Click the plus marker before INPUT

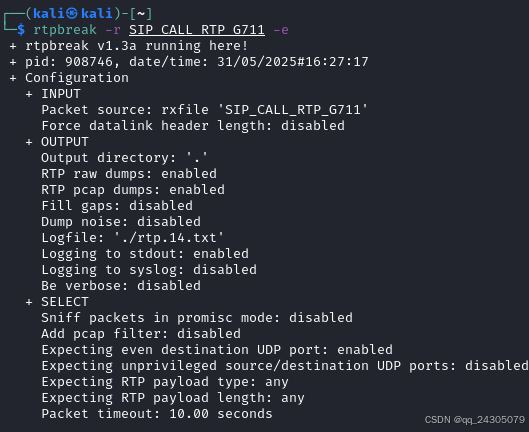29,94
